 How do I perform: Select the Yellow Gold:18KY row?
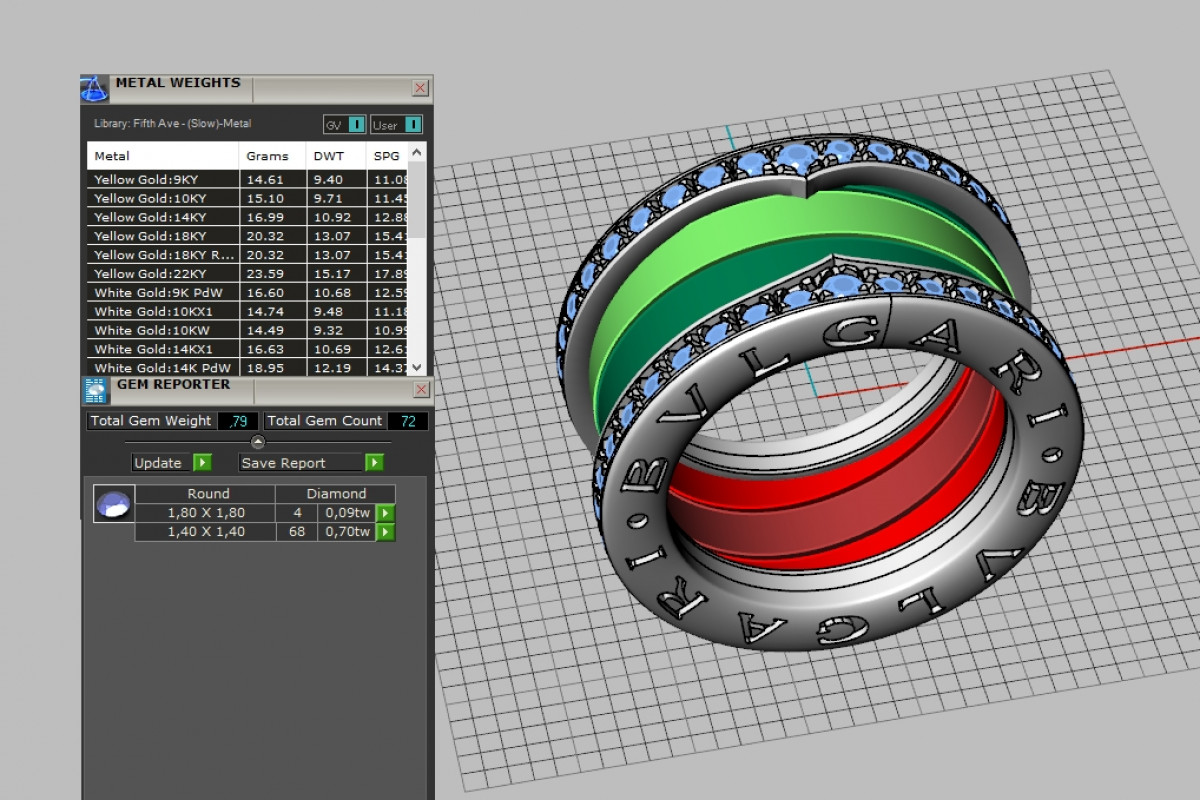tap(150, 236)
